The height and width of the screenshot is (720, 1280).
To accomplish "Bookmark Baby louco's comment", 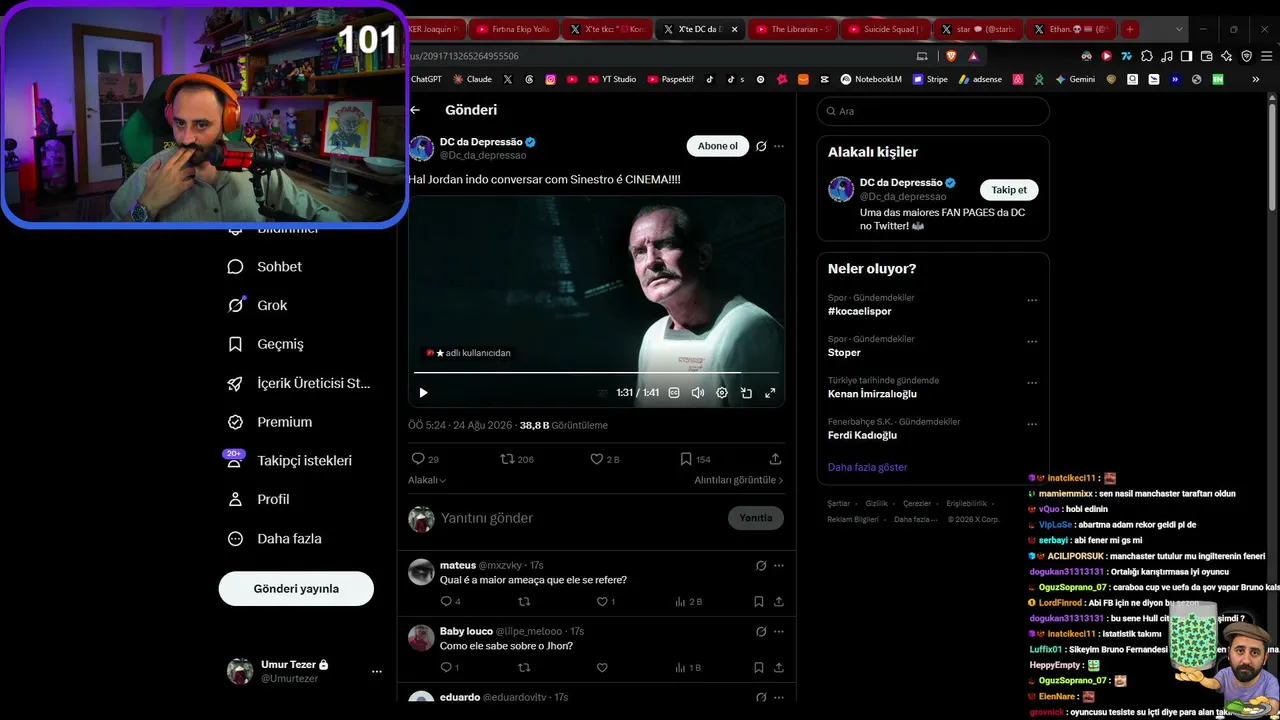I will 759,667.
